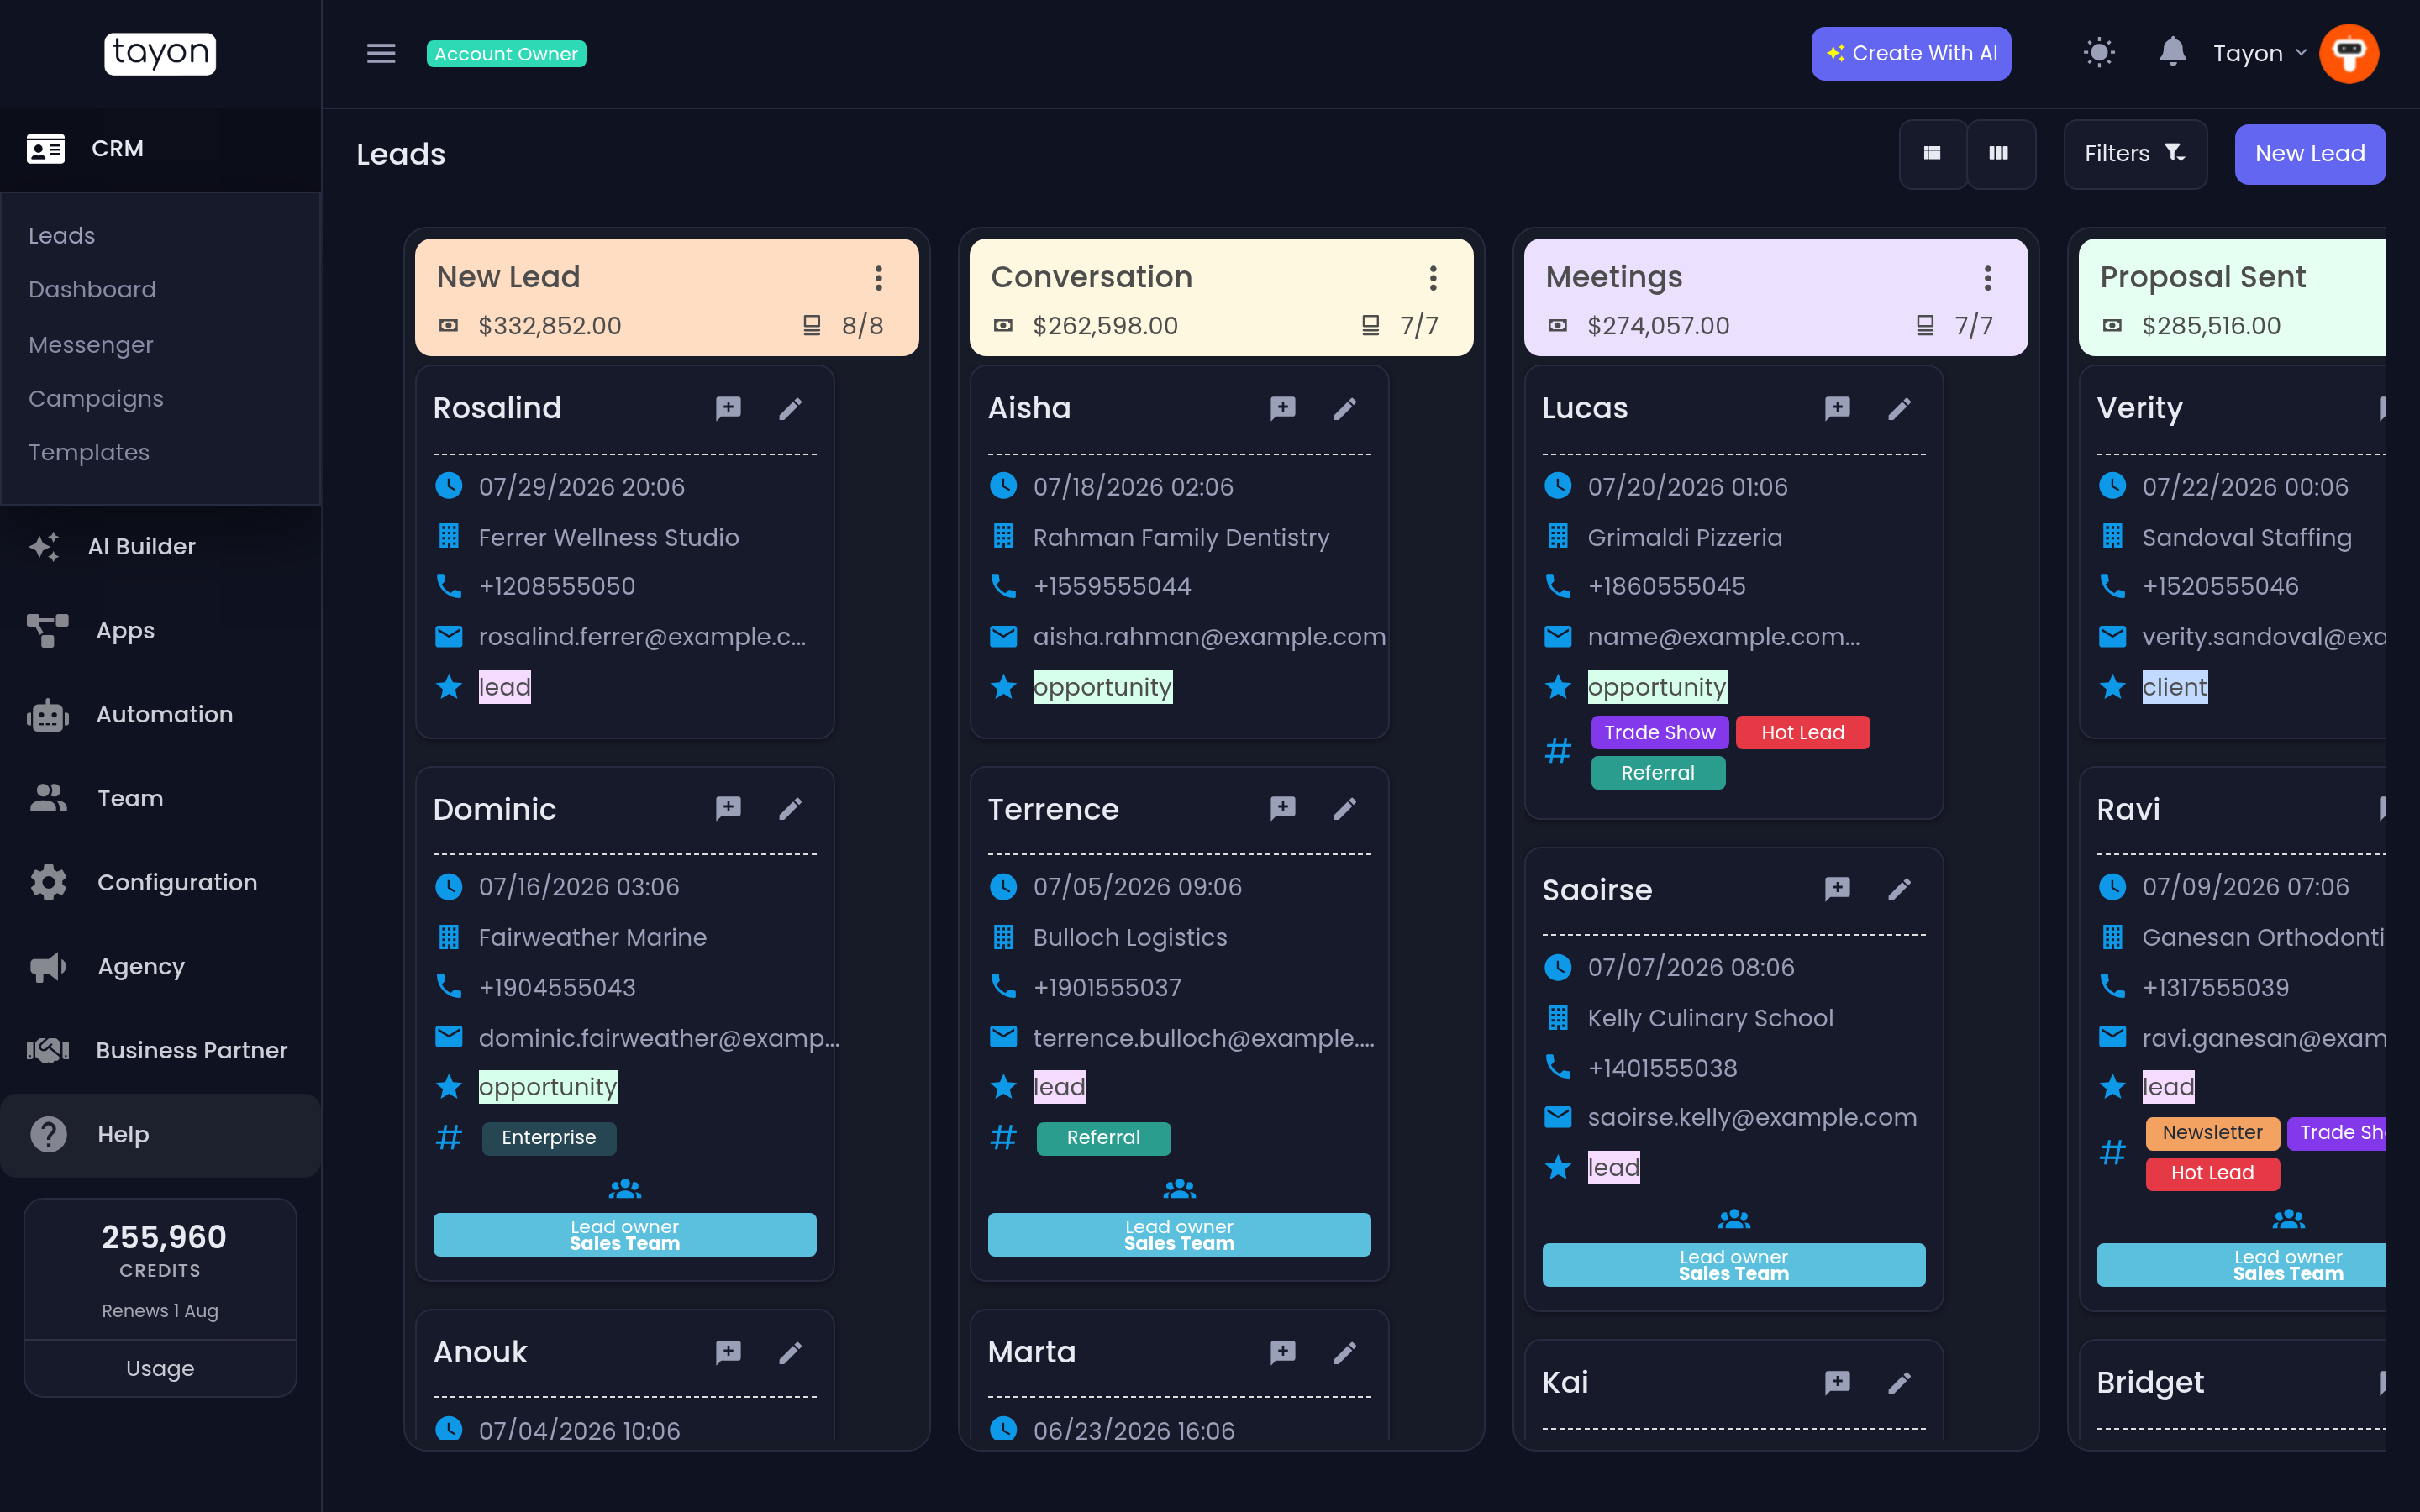Add a note to Rosalind's card
This screenshot has width=2420, height=1512.
click(728, 408)
